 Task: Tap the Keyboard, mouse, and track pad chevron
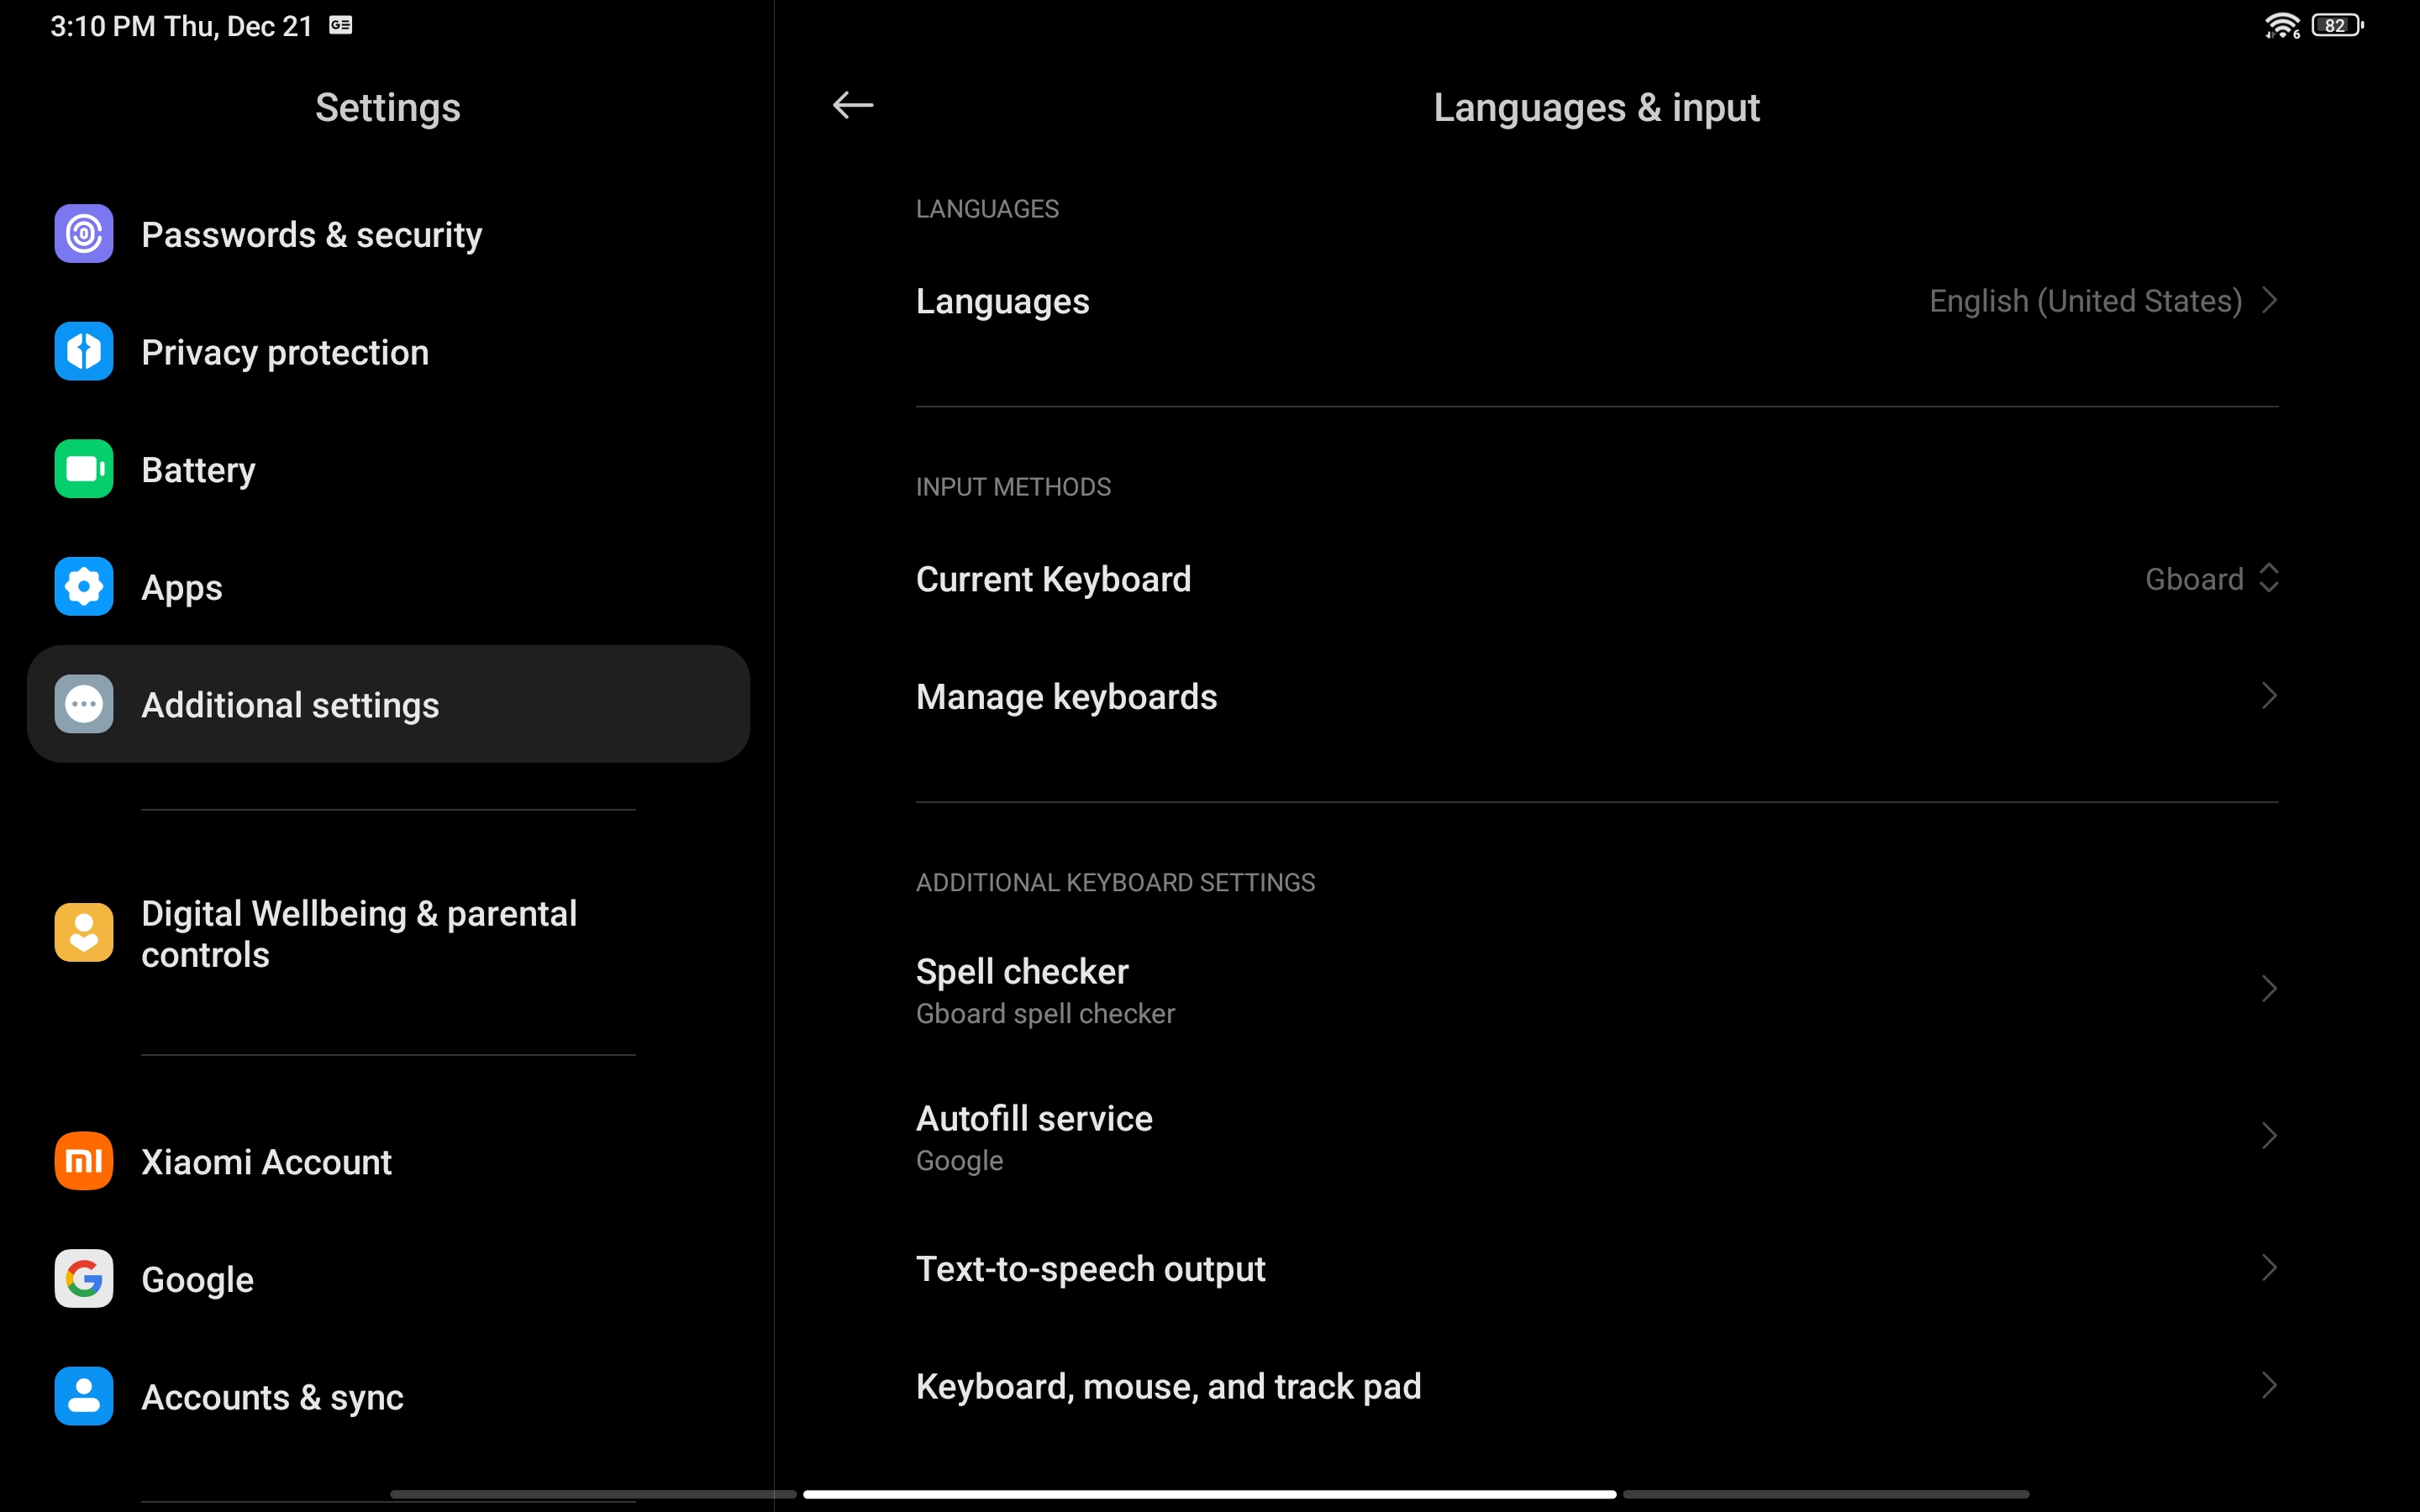[x=2269, y=1386]
